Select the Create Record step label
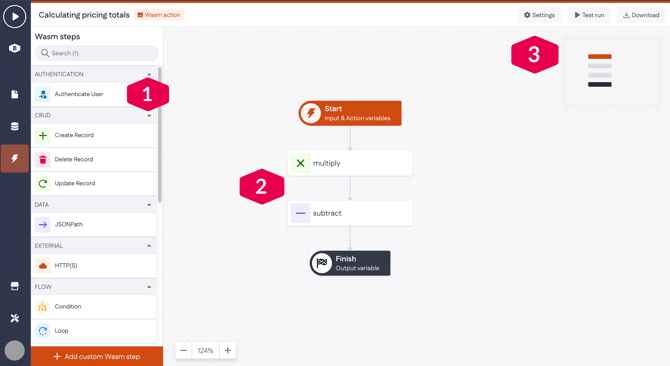This screenshot has height=366, width=670. [74, 135]
